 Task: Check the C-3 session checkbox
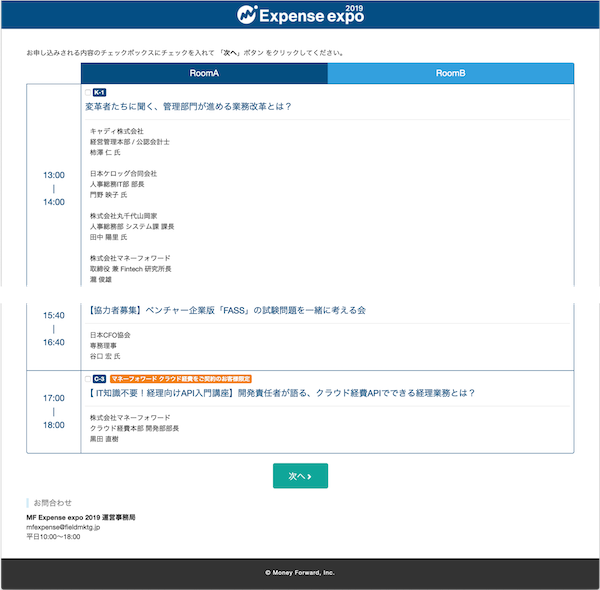(x=88, y=379)
